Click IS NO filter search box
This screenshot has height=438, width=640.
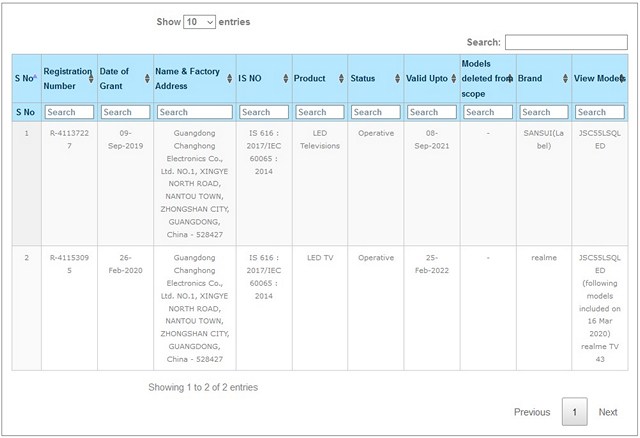[264, 112]
